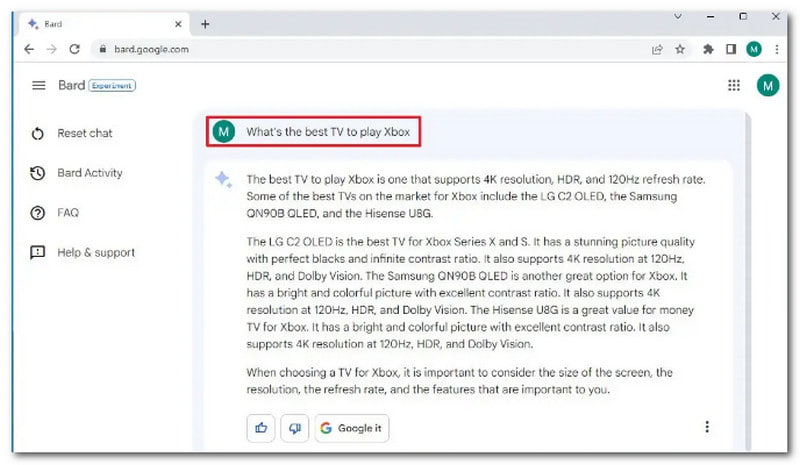
Task: Click the Bard logo text
Action: pyautogui.click(x=71, y=85)
